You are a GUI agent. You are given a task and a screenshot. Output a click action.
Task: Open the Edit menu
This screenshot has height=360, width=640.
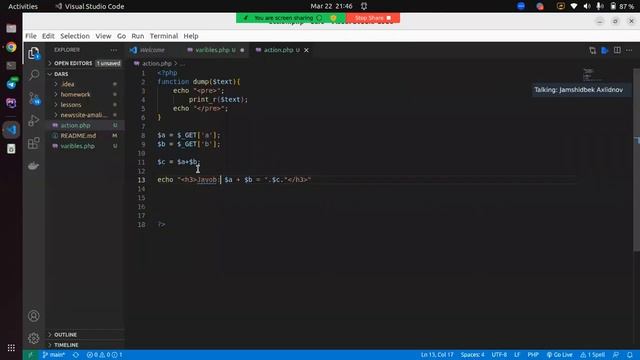pos(48,36)
